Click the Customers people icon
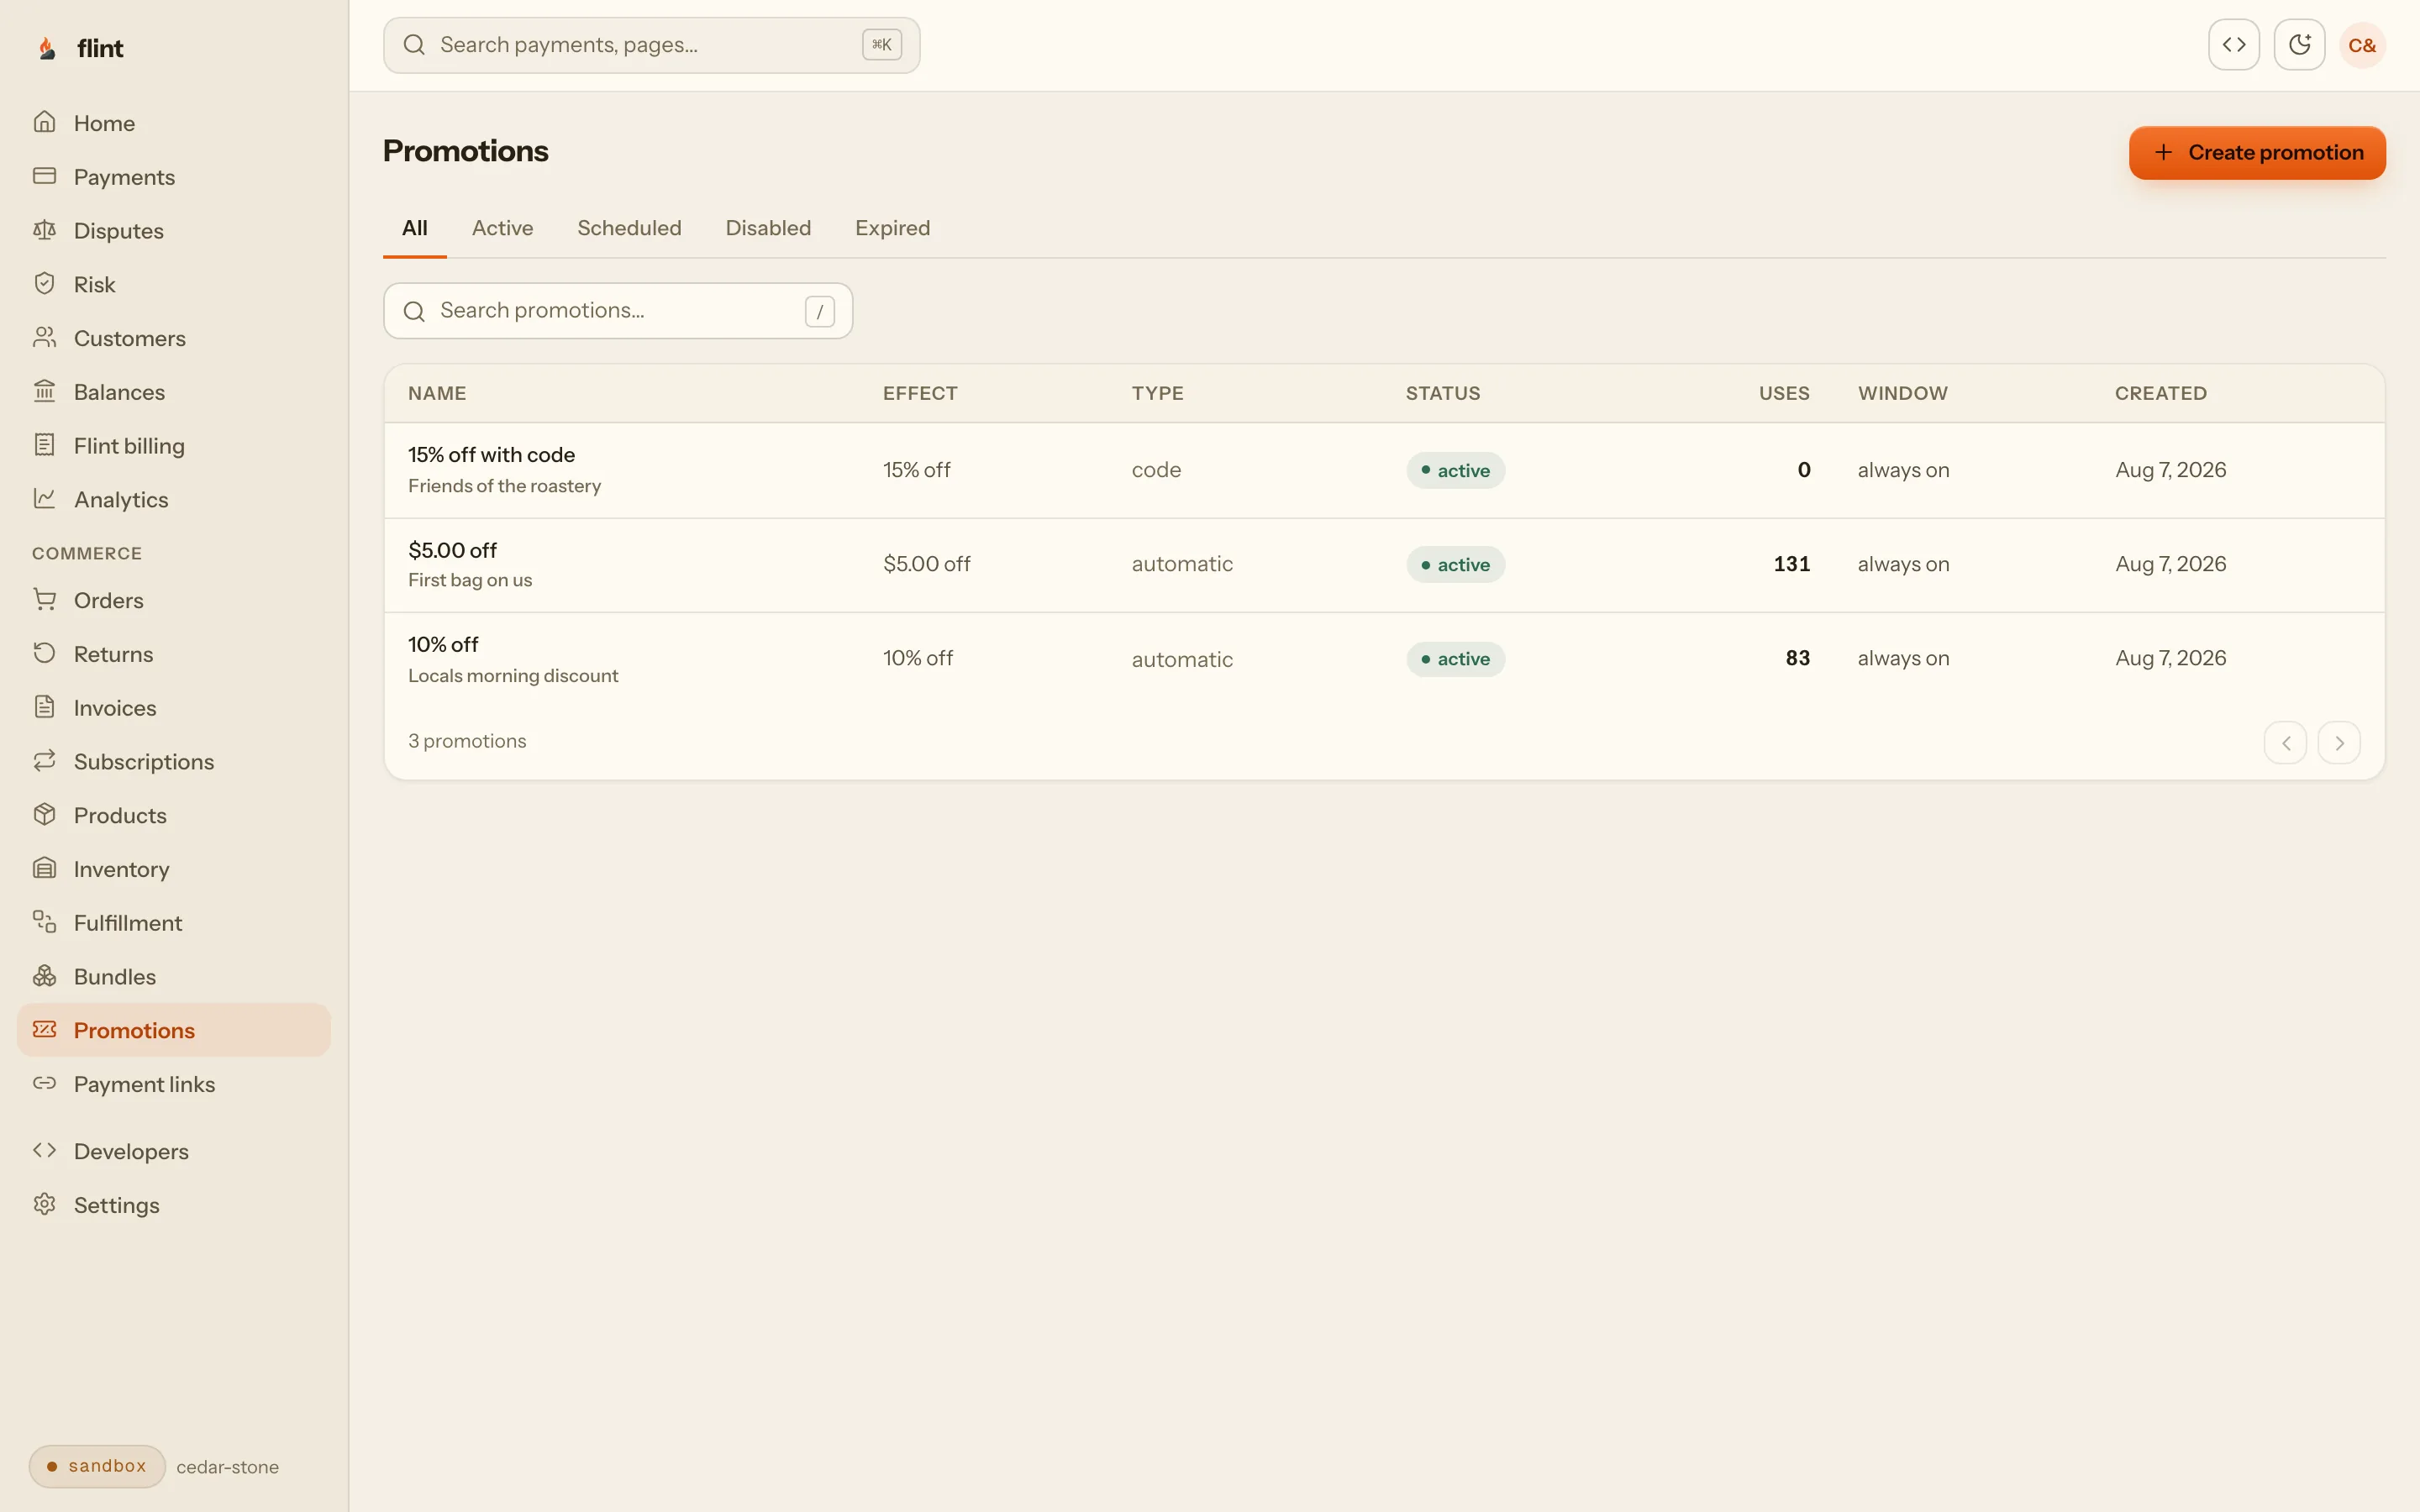Screen dimensions: 2420x1512 coord(44,338)
